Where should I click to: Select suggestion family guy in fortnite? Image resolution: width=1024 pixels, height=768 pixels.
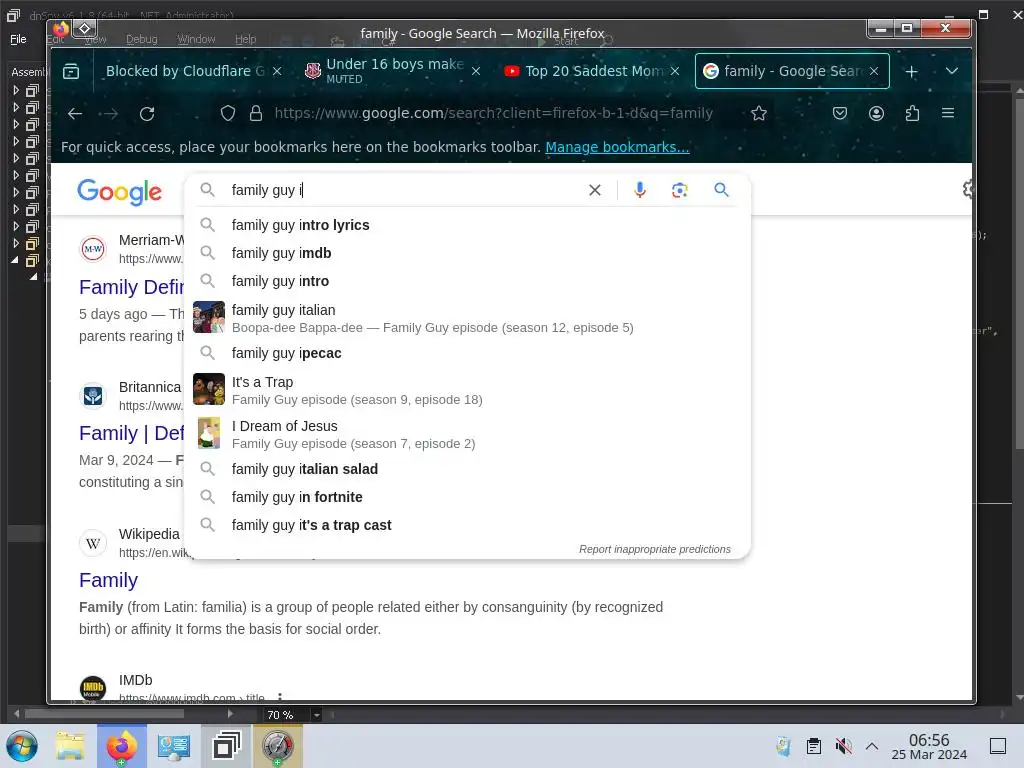pyautogui.click(x=469, y=497)
